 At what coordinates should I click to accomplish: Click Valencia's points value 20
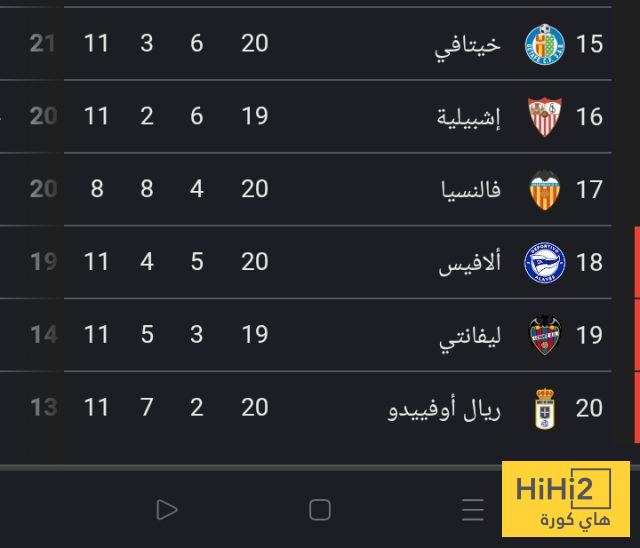pos(43,189)
